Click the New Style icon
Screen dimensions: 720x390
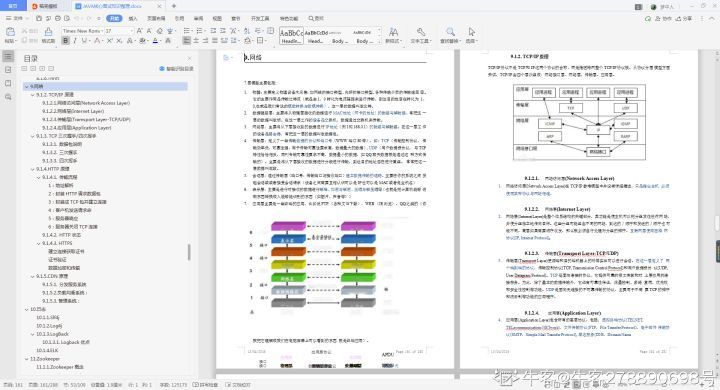click(x=394, y=32)
